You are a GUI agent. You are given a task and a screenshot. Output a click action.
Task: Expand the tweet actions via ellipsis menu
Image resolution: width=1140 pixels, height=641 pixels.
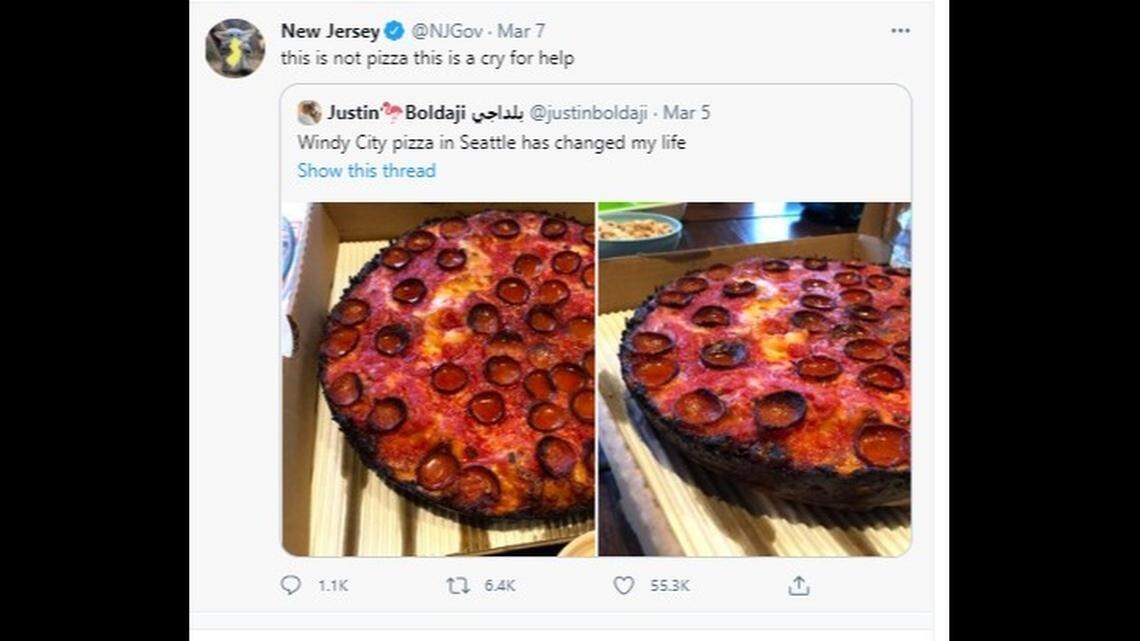tap(899, 31)
